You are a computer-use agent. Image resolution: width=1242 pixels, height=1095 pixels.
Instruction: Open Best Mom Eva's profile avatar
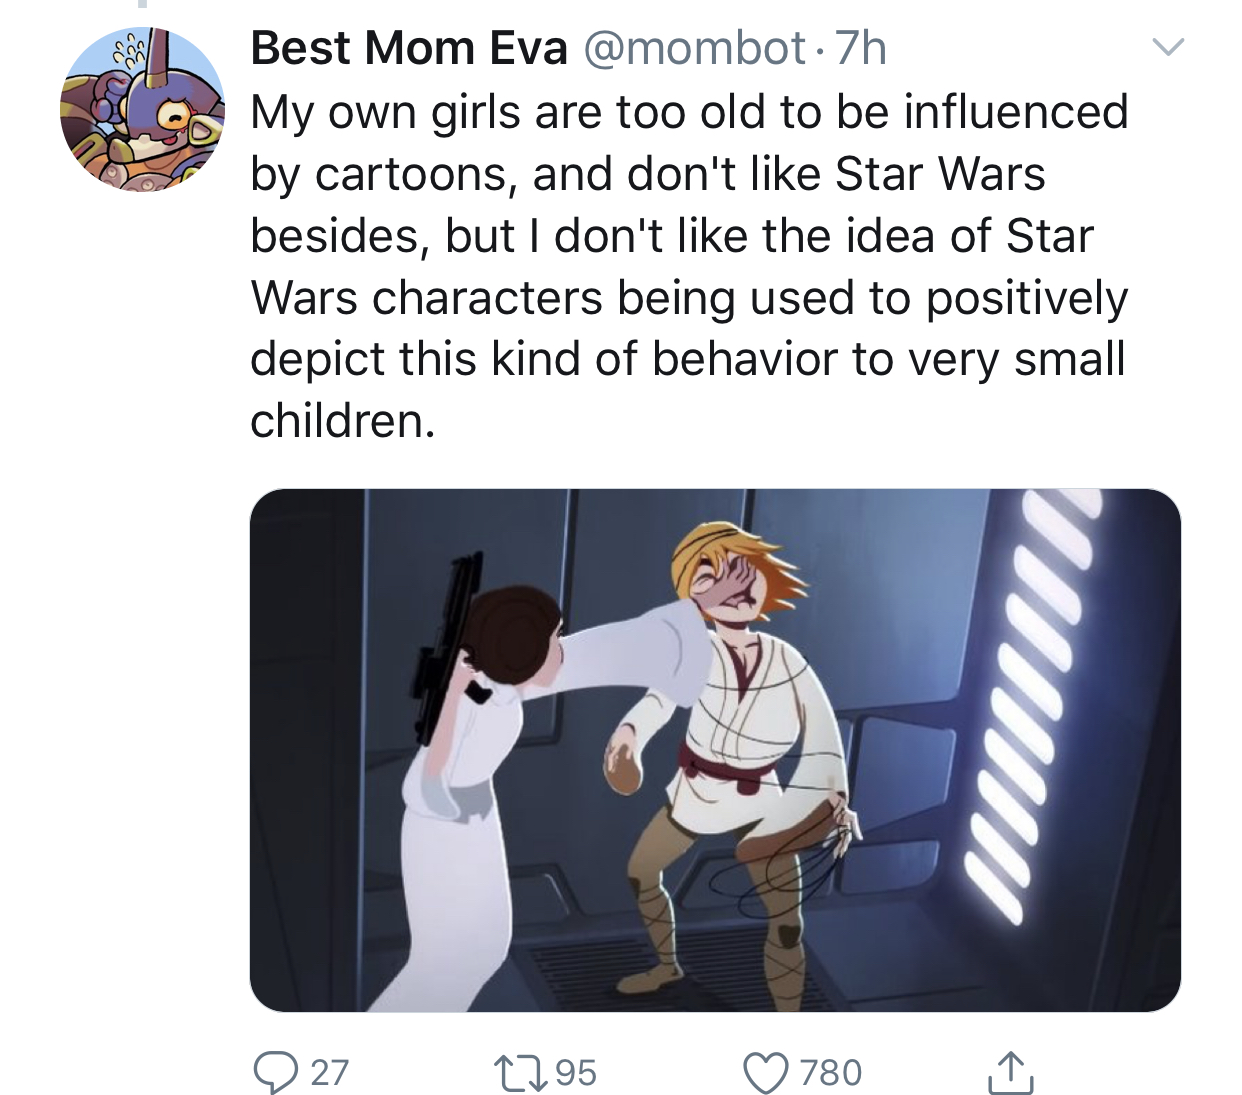(143, 109)
